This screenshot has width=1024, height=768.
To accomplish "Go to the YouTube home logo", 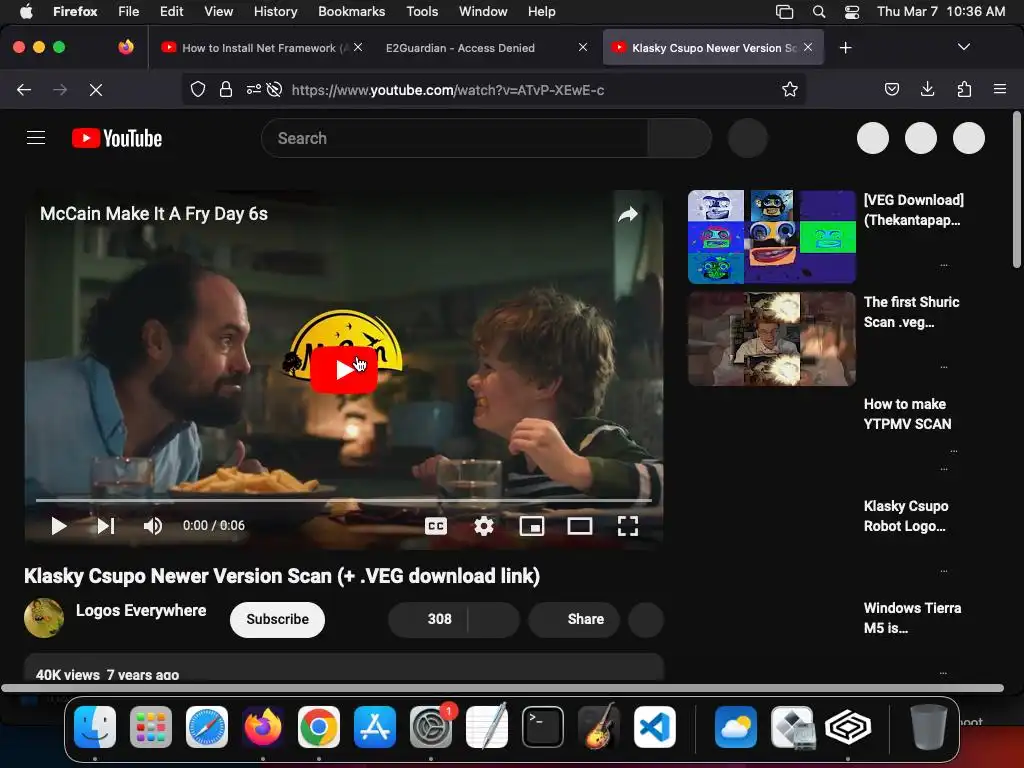I will (x=117, y=138).
